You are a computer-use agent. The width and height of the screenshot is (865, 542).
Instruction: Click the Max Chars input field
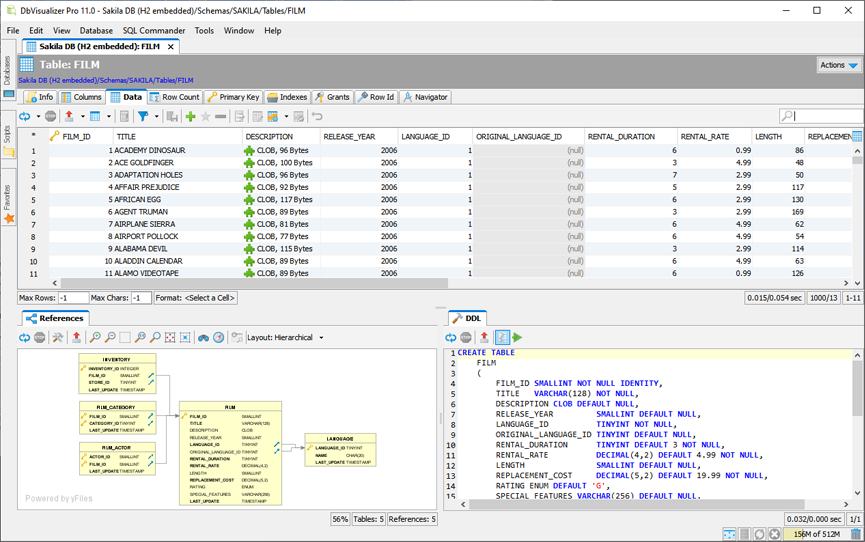click(x=141, y=298)
